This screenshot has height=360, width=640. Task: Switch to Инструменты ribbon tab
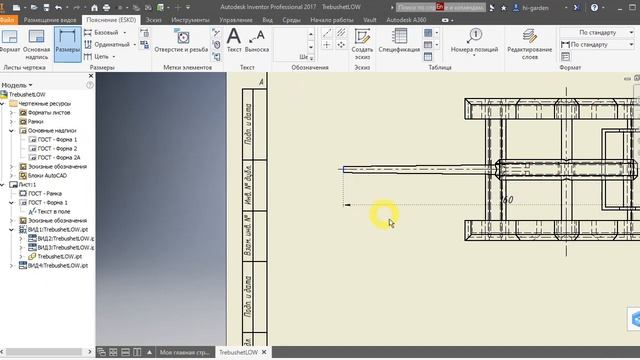pos(190,20)
